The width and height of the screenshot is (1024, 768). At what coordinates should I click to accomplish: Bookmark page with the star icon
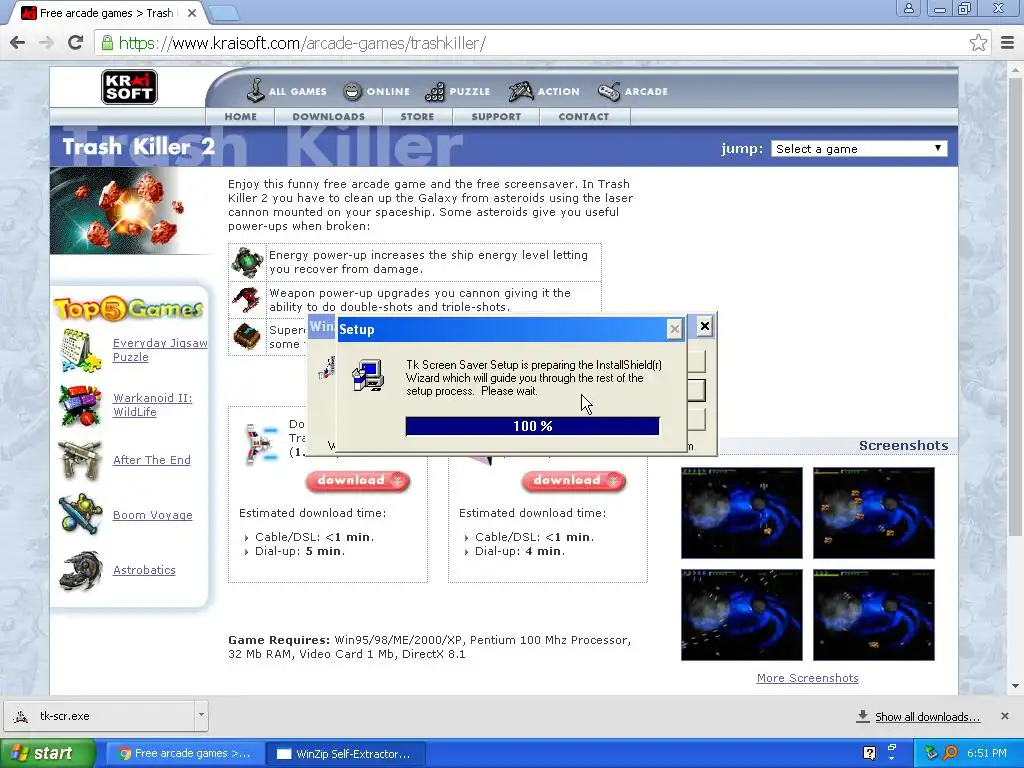[x=978, y=43]
